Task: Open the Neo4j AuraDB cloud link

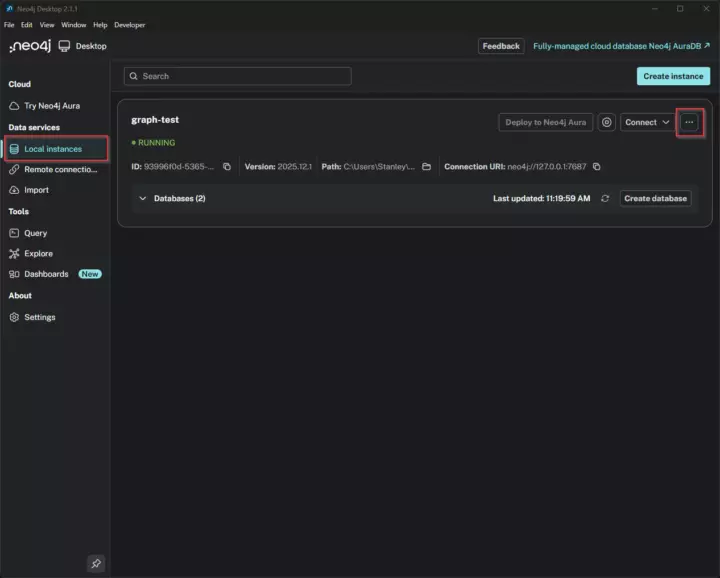Action: pyautogui.click(x=621, y=46)
